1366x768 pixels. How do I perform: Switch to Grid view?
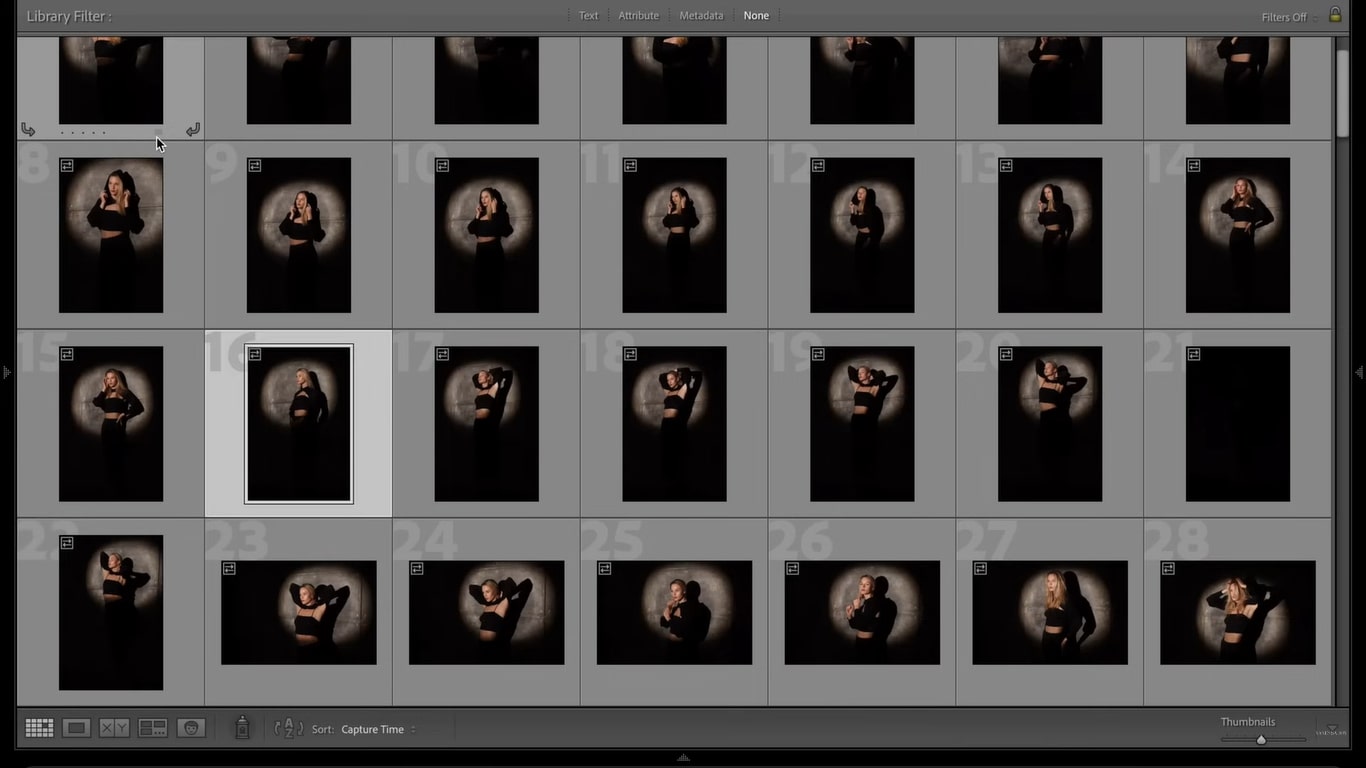tap(39, 728)
